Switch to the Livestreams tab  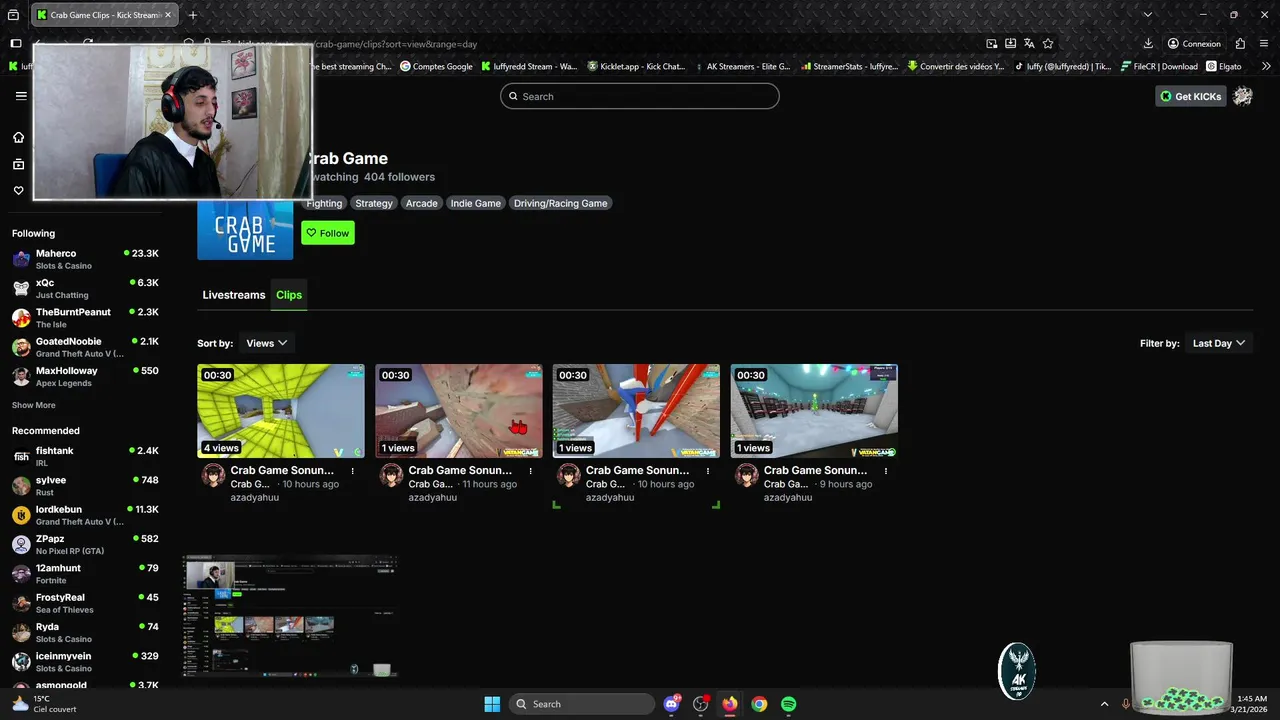coord(234,295)
